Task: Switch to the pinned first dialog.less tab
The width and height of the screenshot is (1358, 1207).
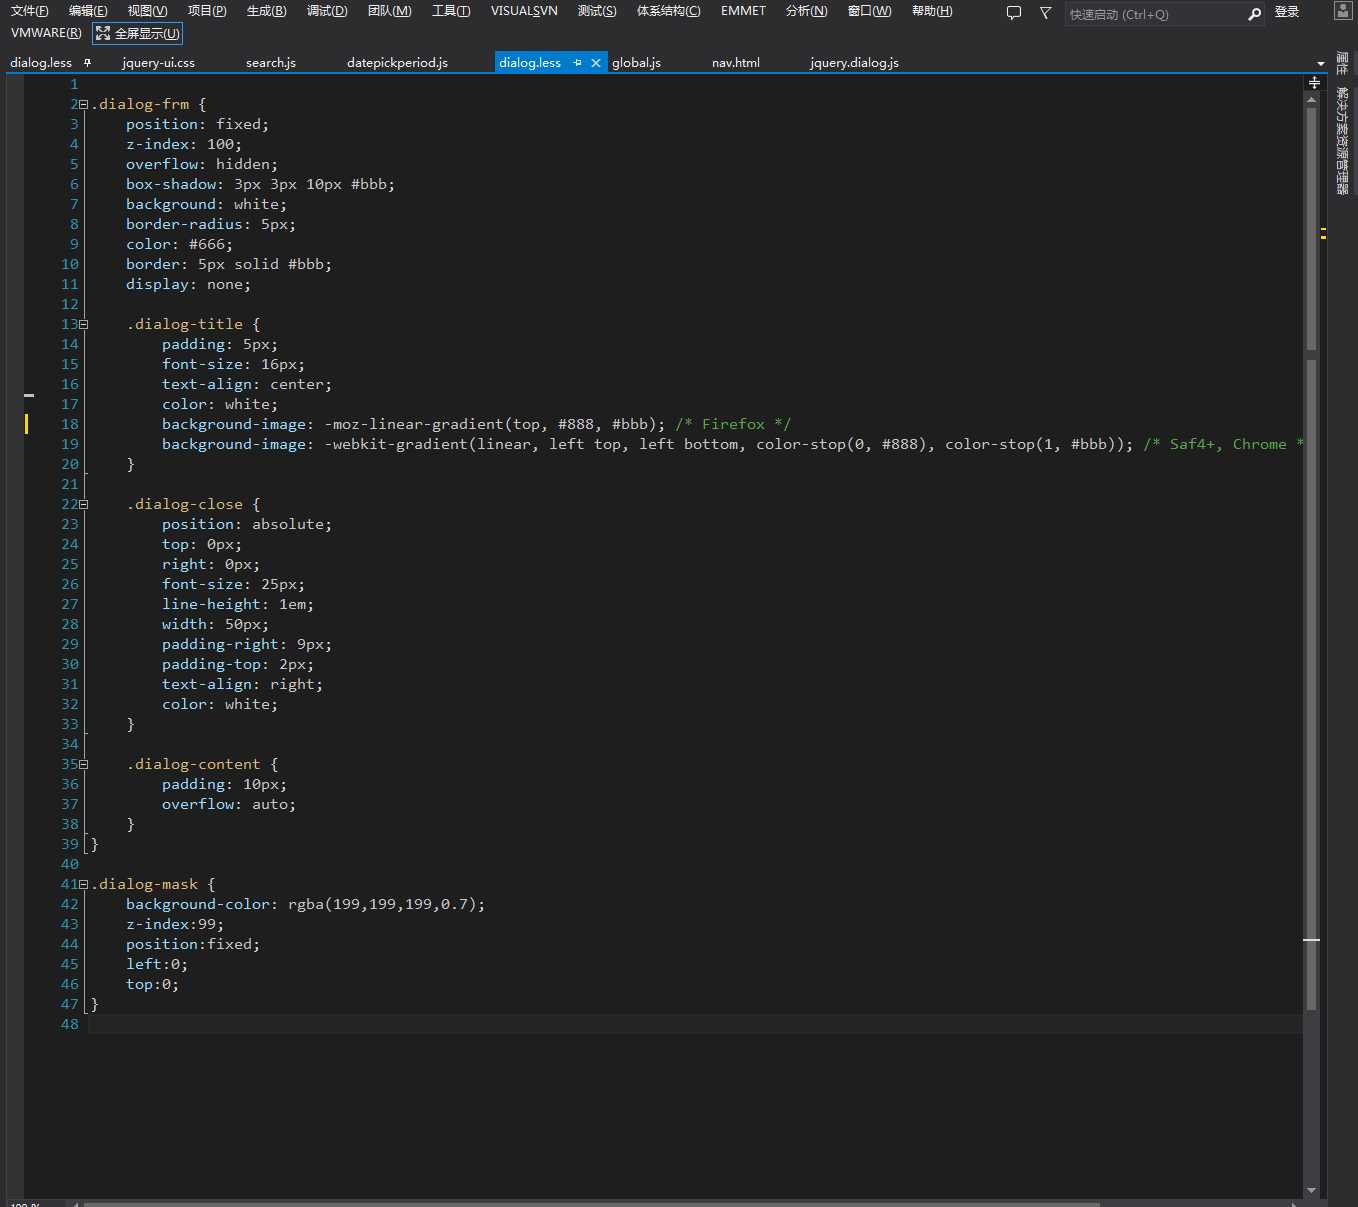Action: click(x=41, y=62)
